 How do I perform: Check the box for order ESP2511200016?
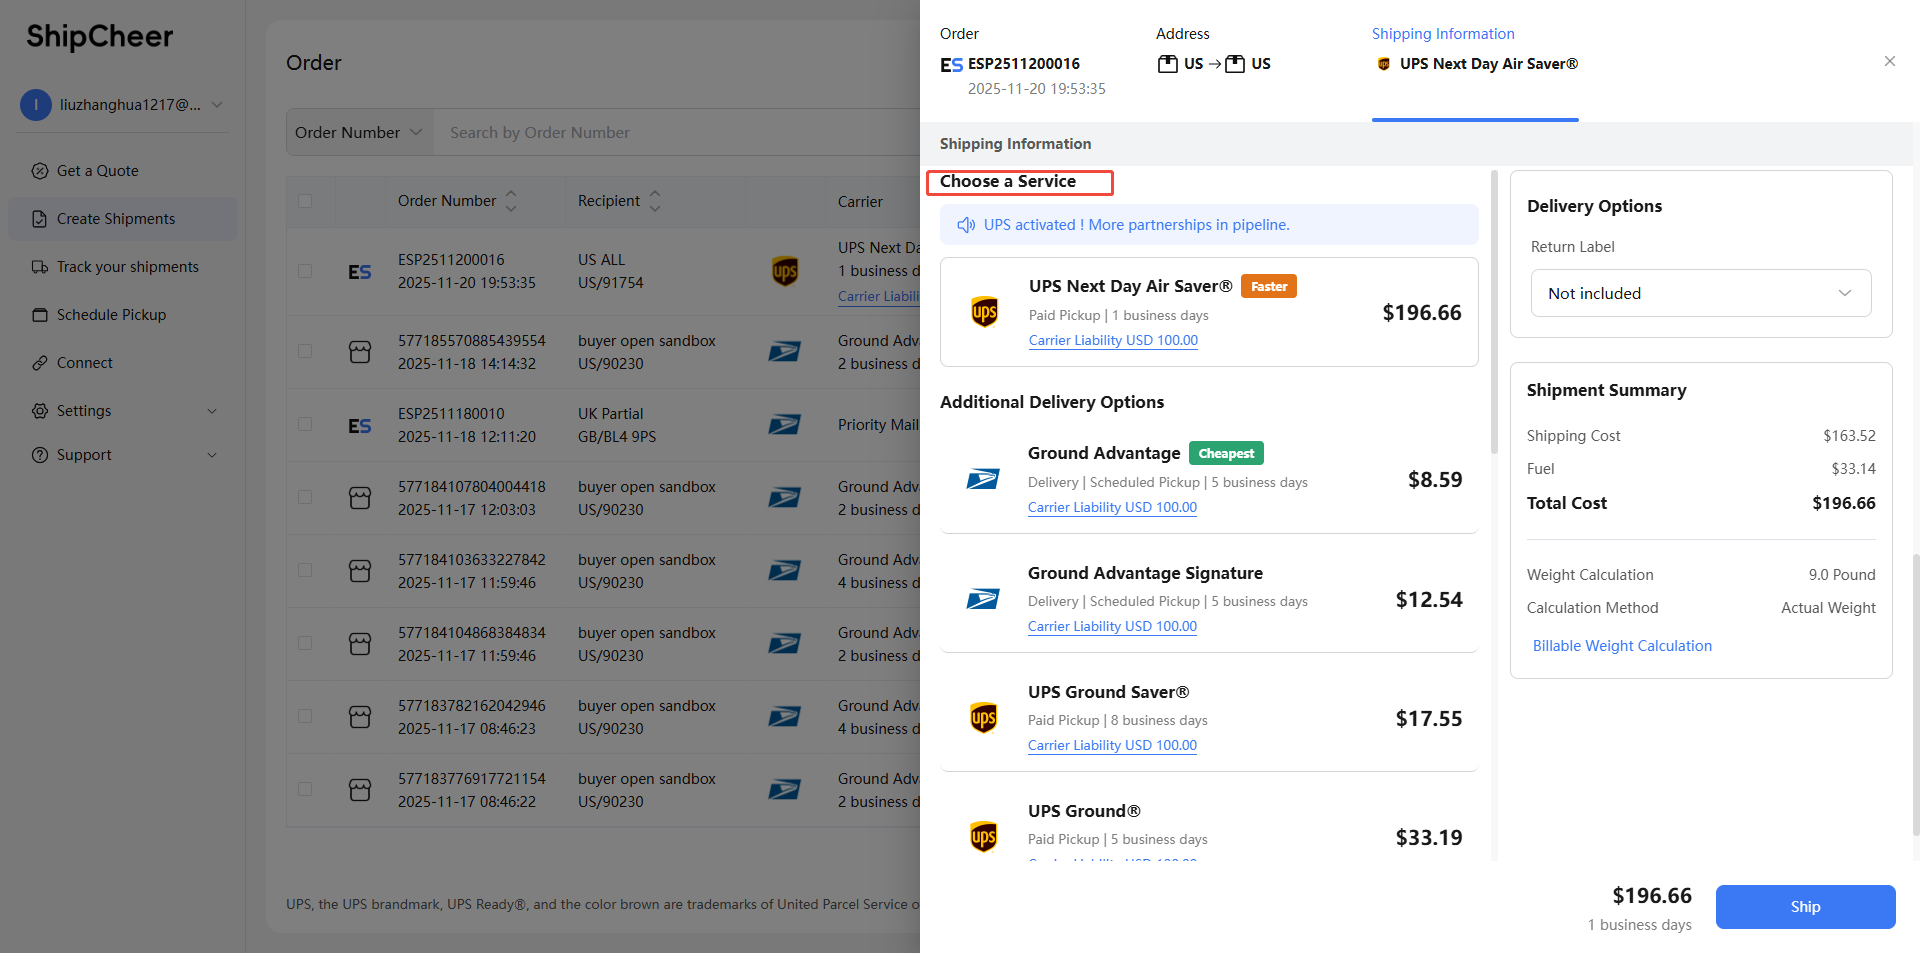305,271
